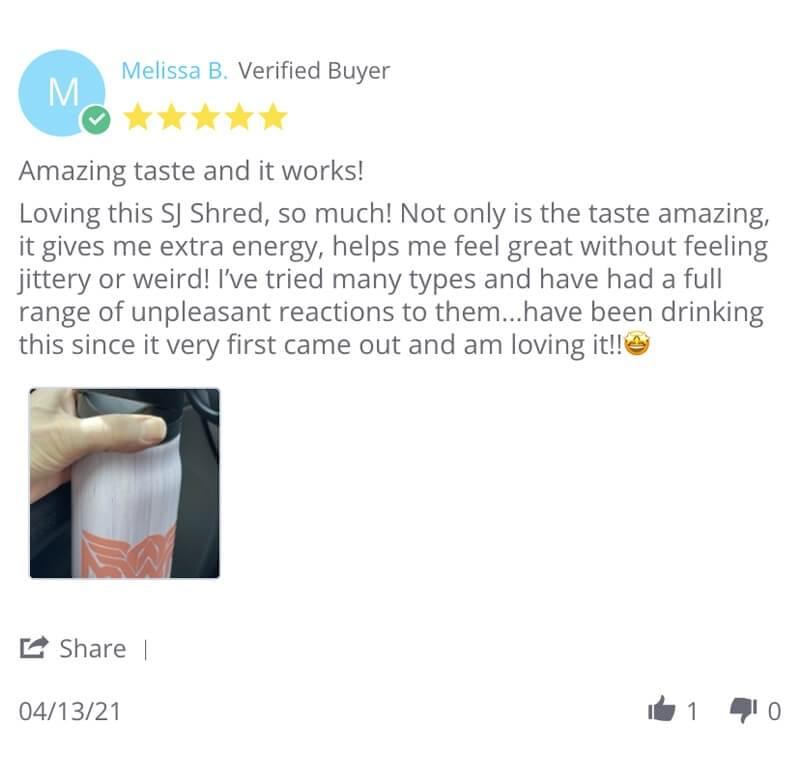Click the green verified checkmark badge
Viewport: 800px width, 773px height.
[95, 121]
